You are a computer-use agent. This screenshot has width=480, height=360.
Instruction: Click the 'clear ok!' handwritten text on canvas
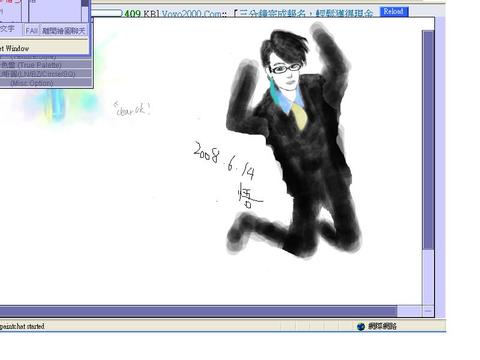[132, 109]
